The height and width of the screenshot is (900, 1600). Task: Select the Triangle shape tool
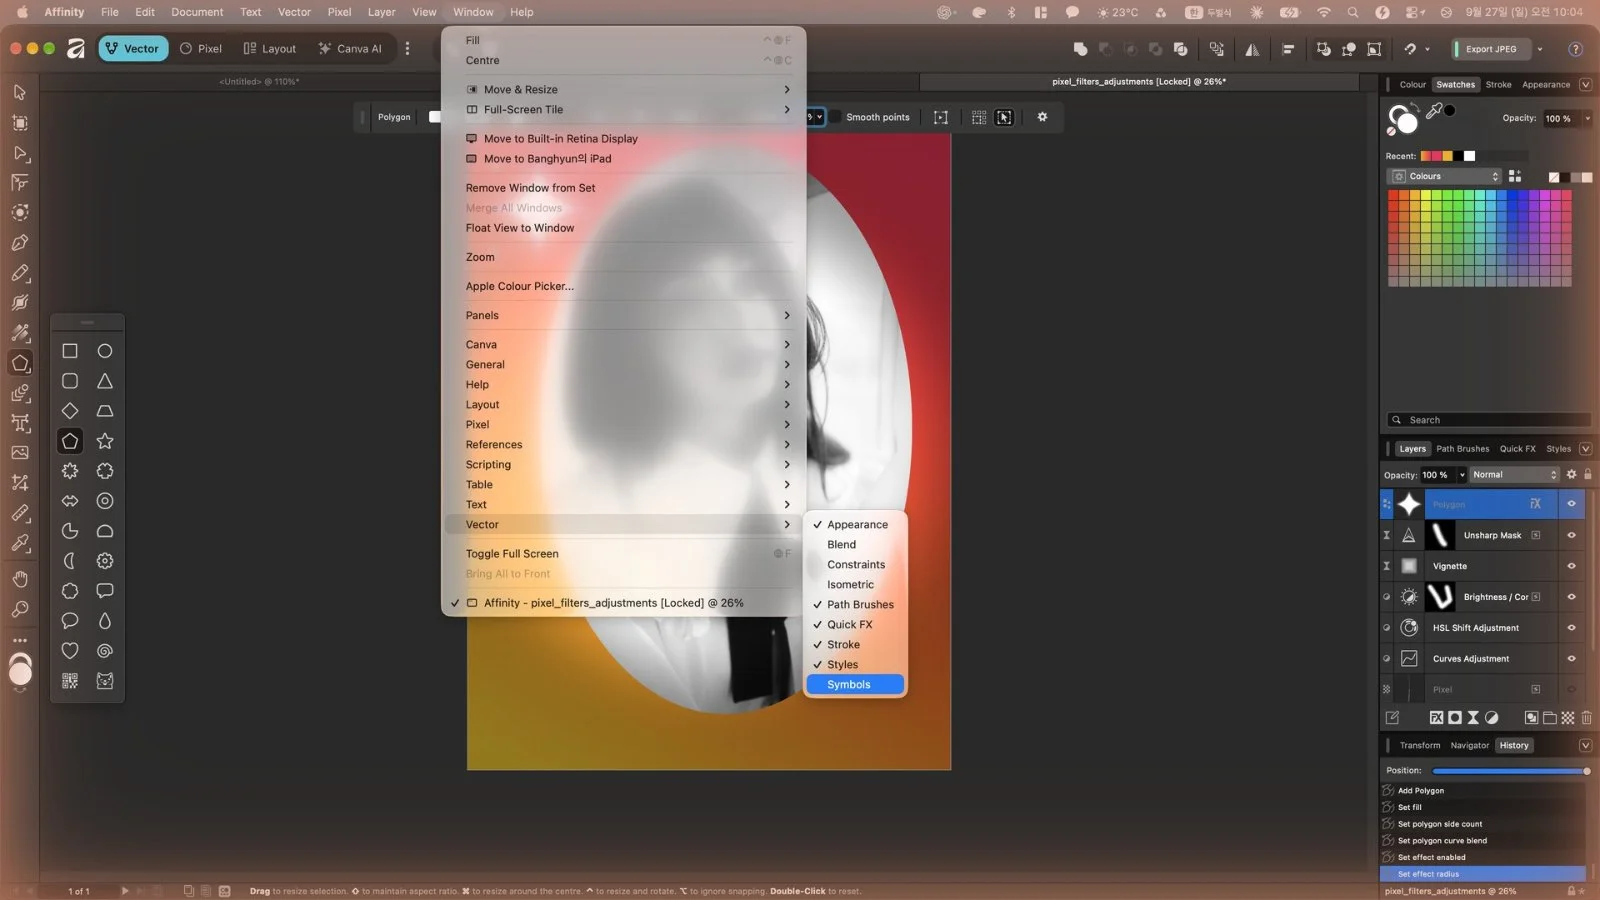[x=105, y=381]
